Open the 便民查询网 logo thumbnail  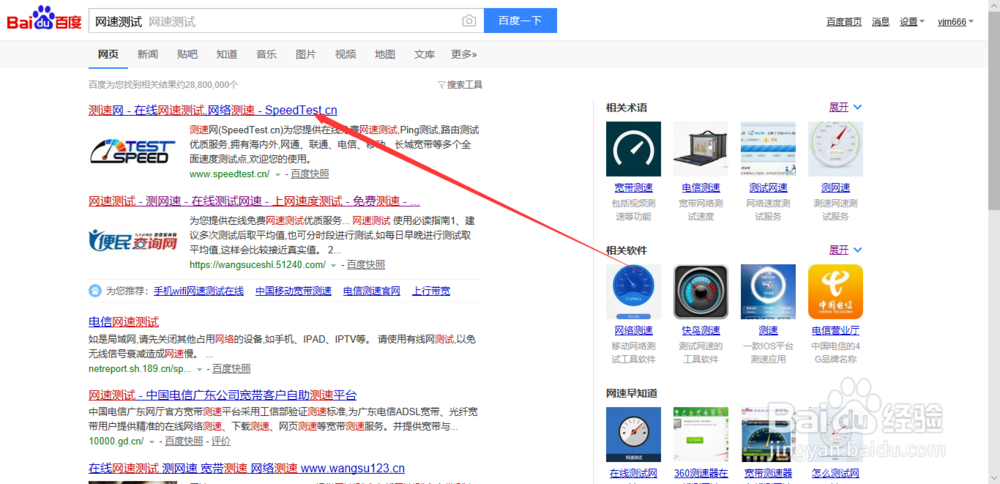pos(133,240)
